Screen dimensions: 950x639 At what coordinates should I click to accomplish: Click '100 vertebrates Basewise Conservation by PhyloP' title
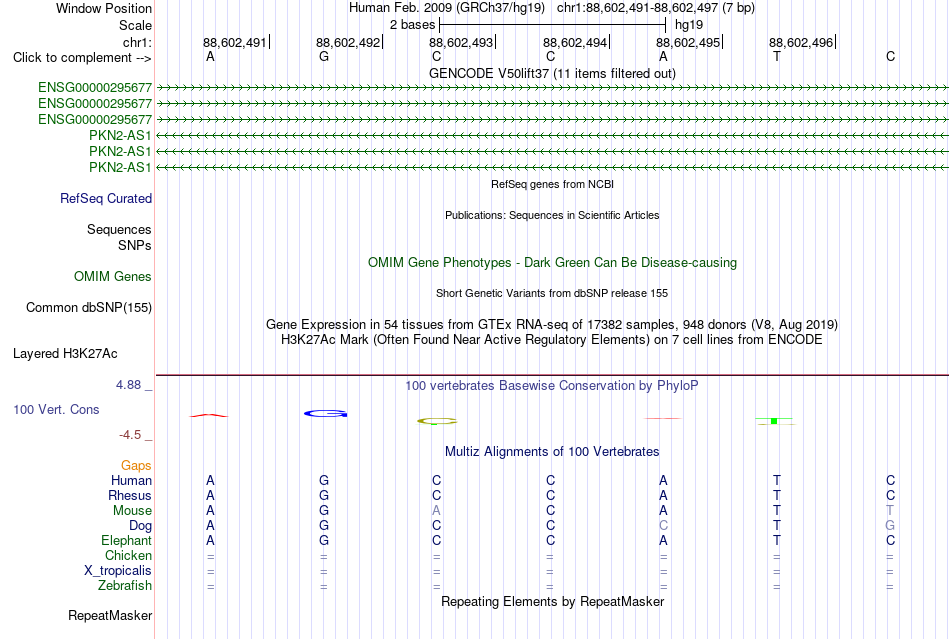pos(552,385)
